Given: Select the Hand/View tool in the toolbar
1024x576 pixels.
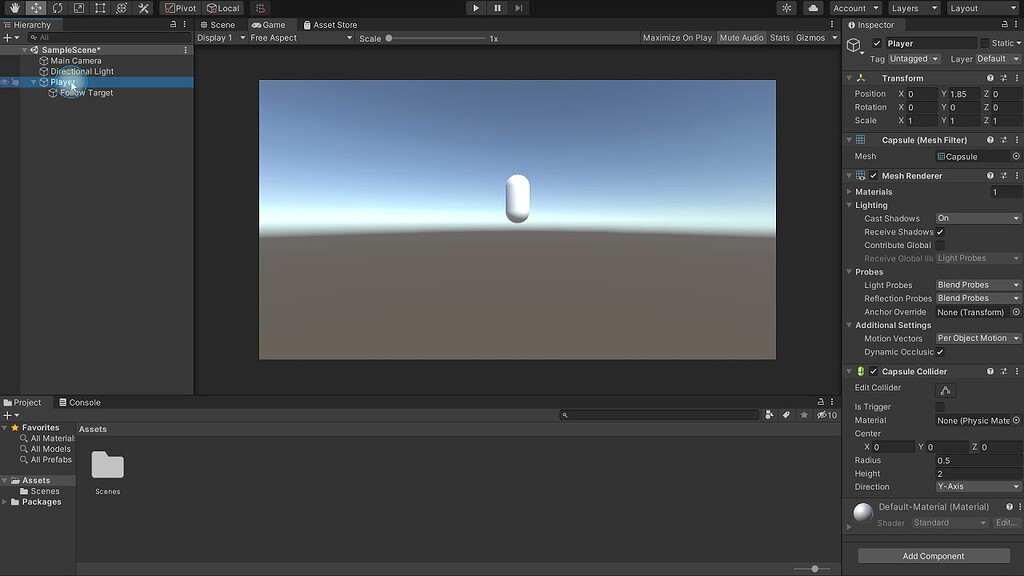Looking at the screenshot, I should point(13,7).
